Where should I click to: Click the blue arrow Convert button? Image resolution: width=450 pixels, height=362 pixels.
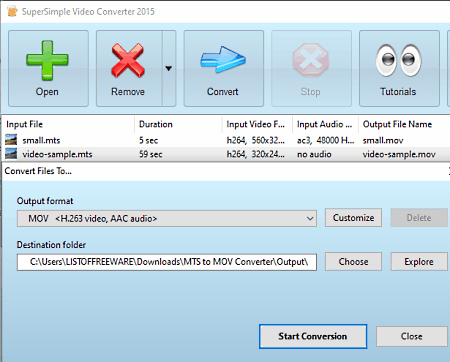(224, 68)
